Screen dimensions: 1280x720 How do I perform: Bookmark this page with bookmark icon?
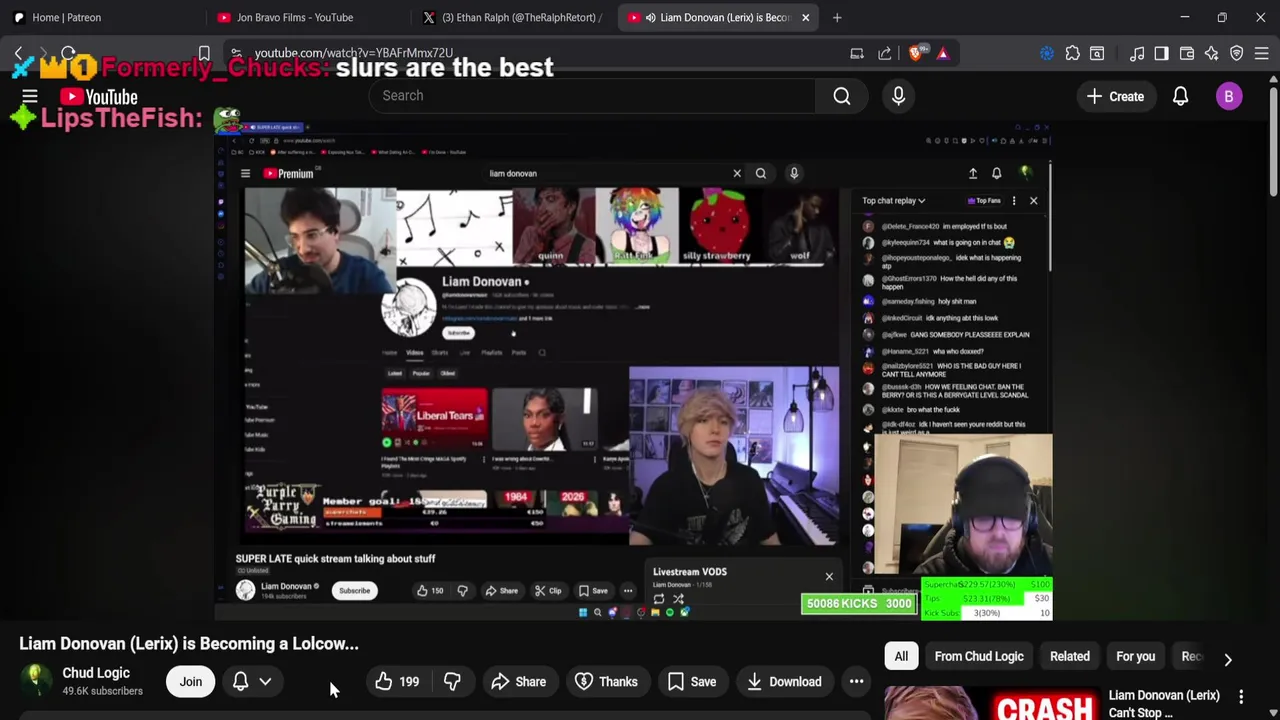[x=204, y=53]
